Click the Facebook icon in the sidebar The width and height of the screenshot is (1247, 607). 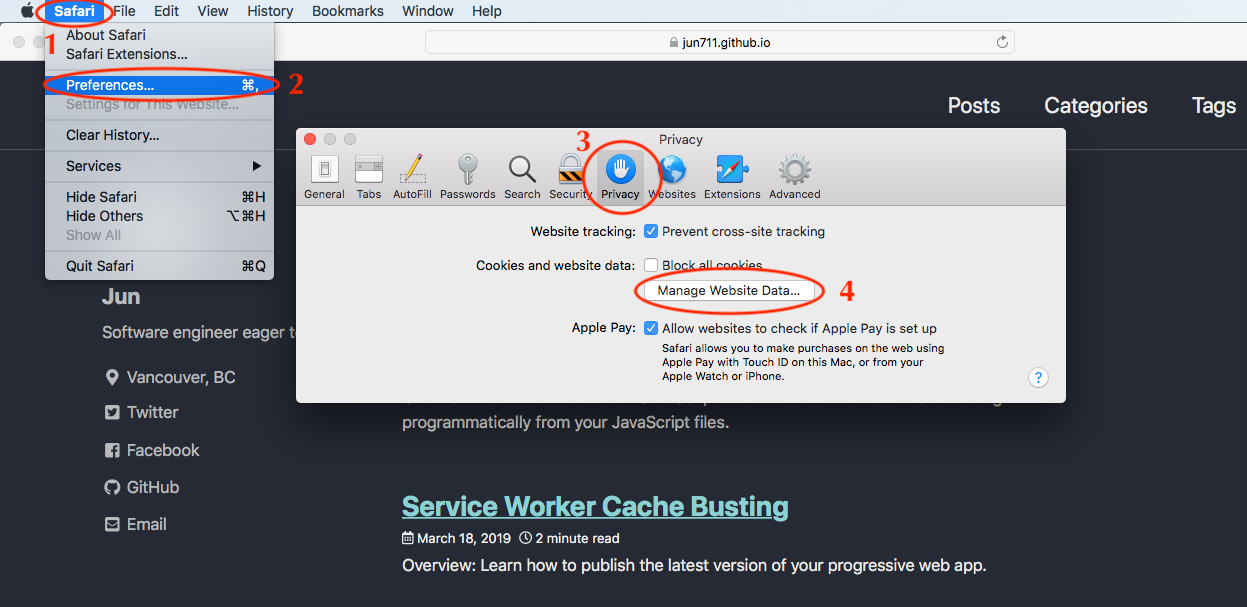click(112, 451)
